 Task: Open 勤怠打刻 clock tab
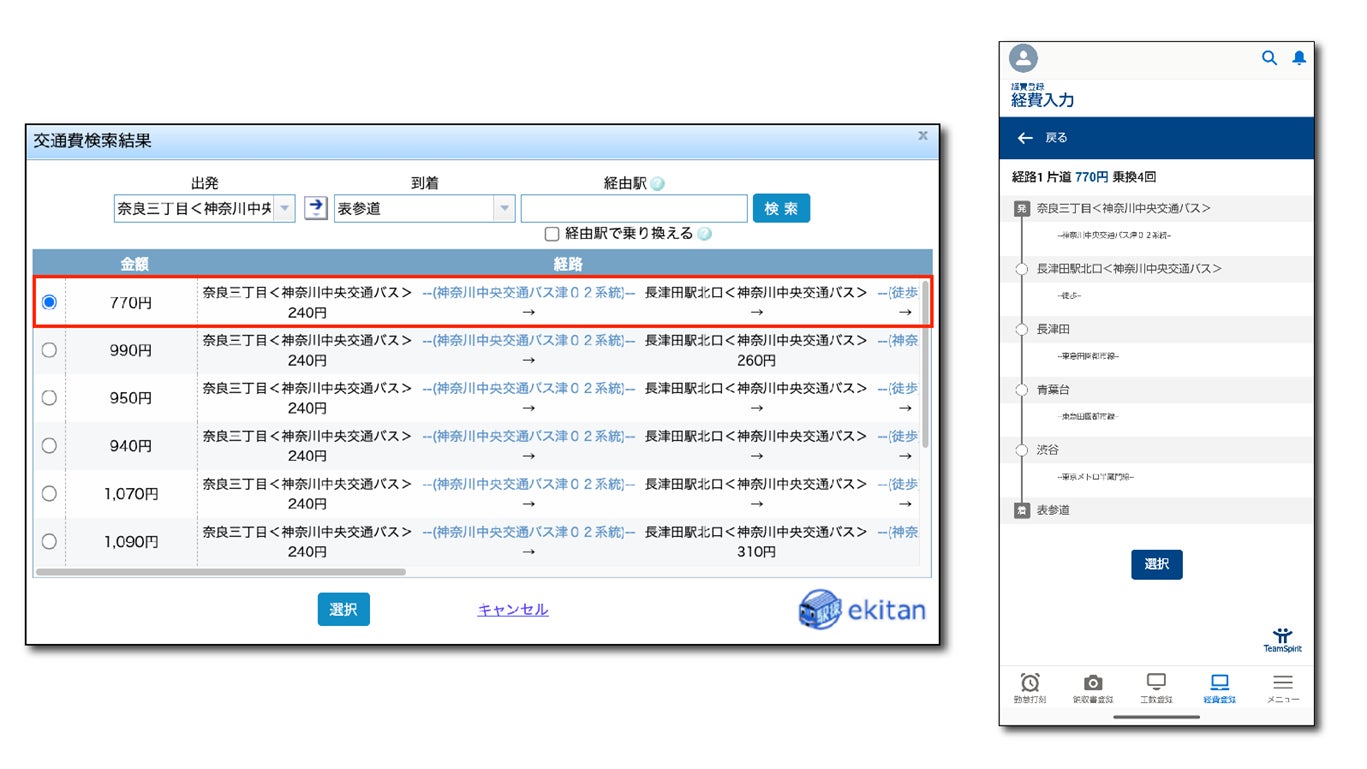click(1029, 688)
